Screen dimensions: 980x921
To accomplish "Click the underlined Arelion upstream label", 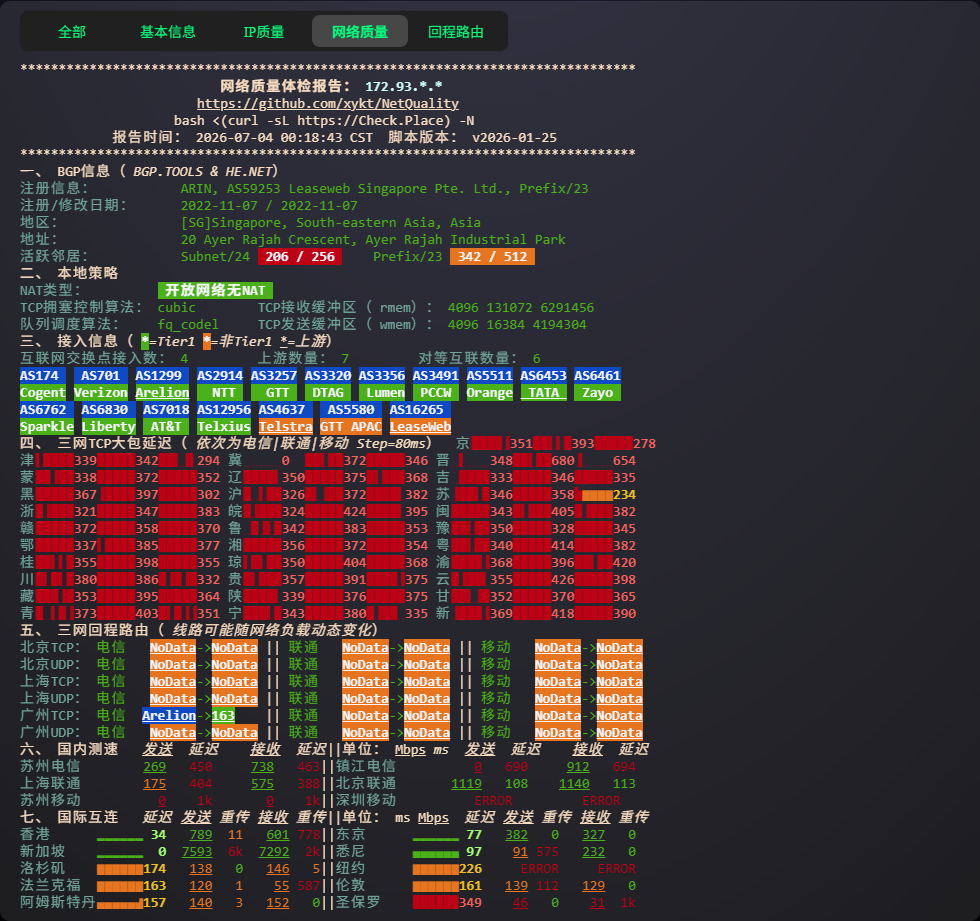I will coord(162,392).
